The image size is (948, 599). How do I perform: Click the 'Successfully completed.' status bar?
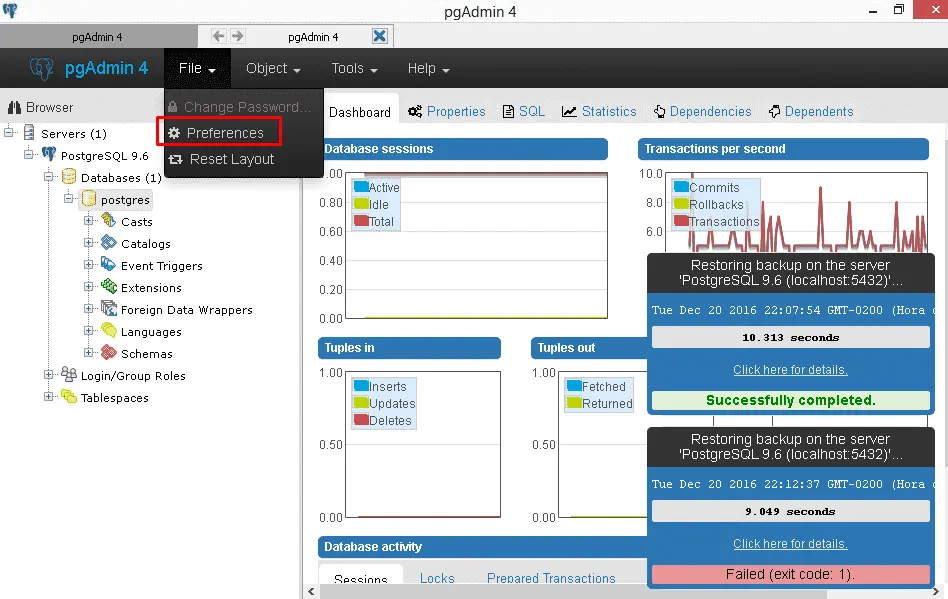click(x=791, y=400)
